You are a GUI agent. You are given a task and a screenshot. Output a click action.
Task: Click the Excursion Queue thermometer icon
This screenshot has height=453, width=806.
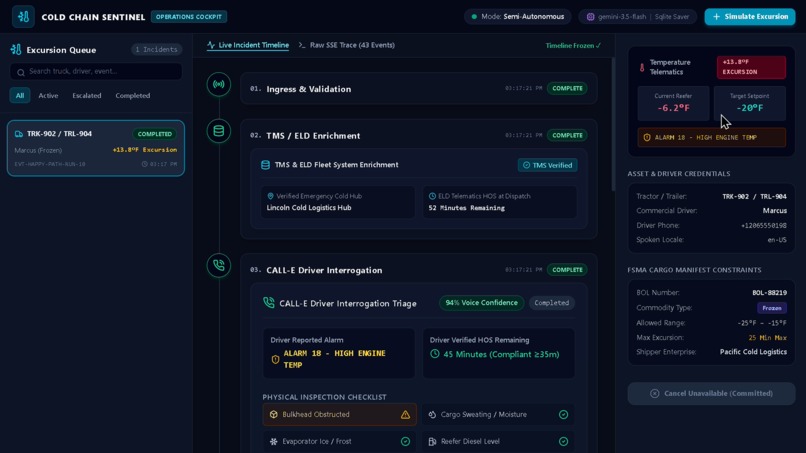(x=16, y=49)
